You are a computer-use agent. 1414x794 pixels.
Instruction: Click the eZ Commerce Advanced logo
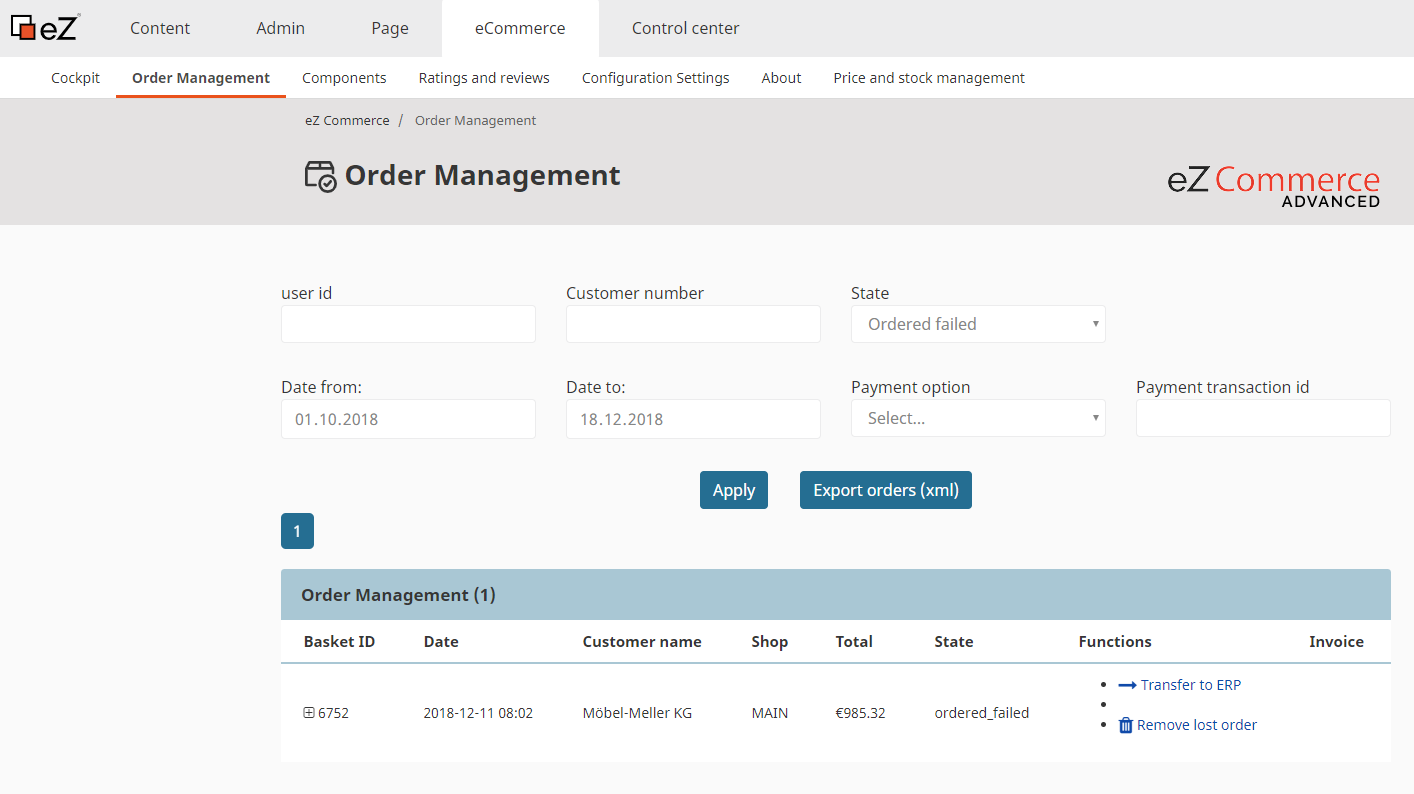(1273, 186)
